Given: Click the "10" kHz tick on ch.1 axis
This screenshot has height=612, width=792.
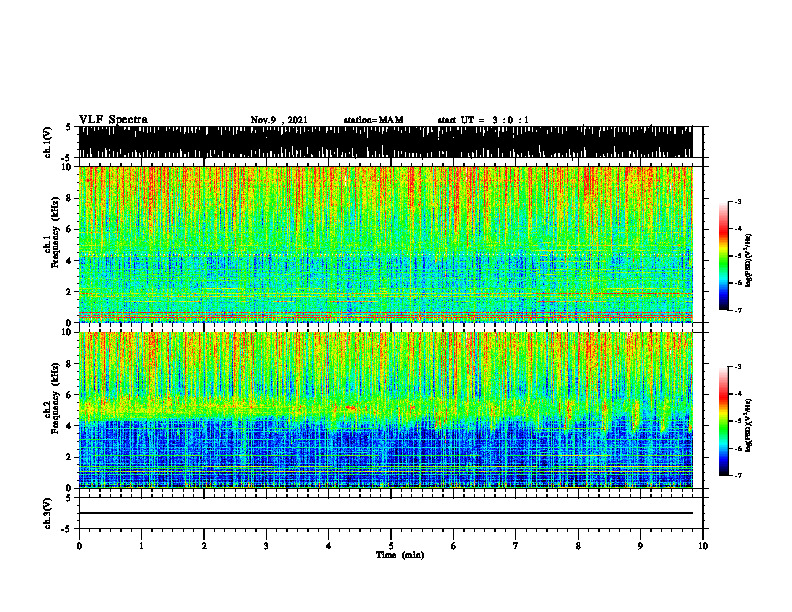Looking at the screenshot, I should coord(68,167).
